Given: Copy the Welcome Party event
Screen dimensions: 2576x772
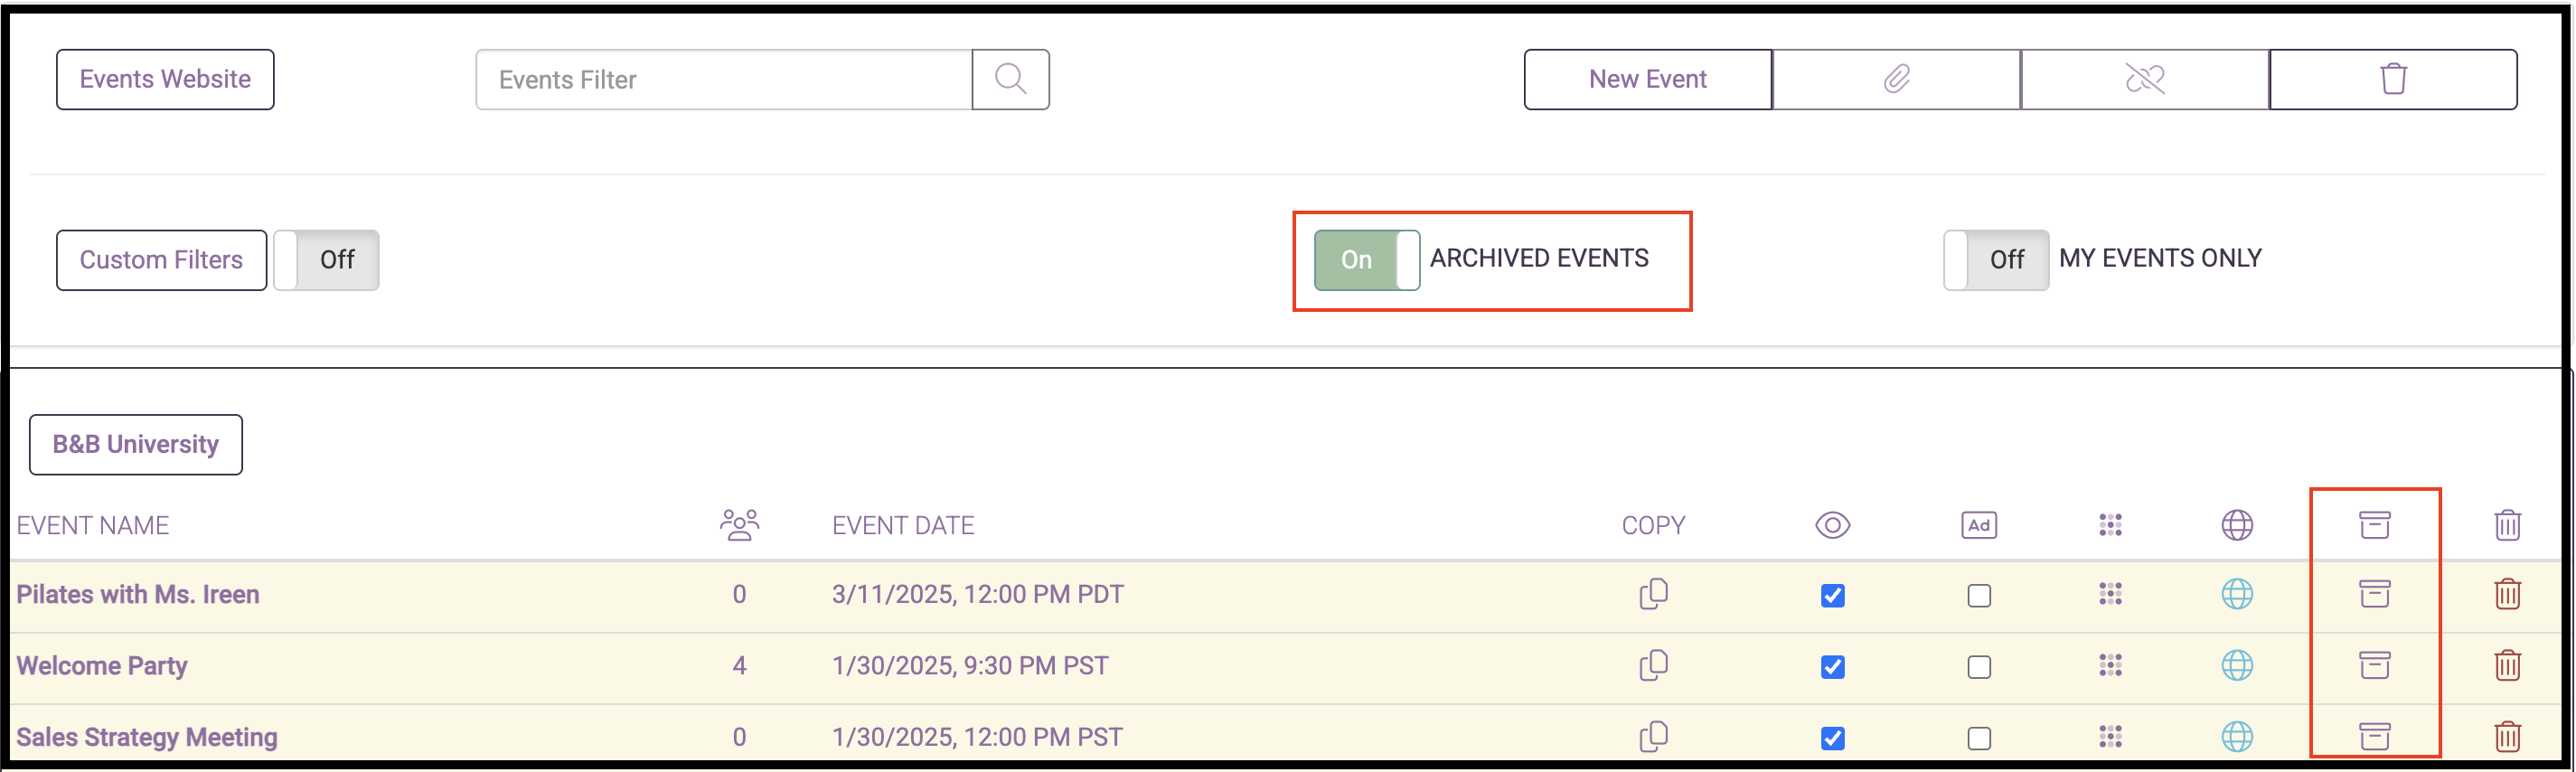Looking at the screenshot, I should tap(1653, 665).
